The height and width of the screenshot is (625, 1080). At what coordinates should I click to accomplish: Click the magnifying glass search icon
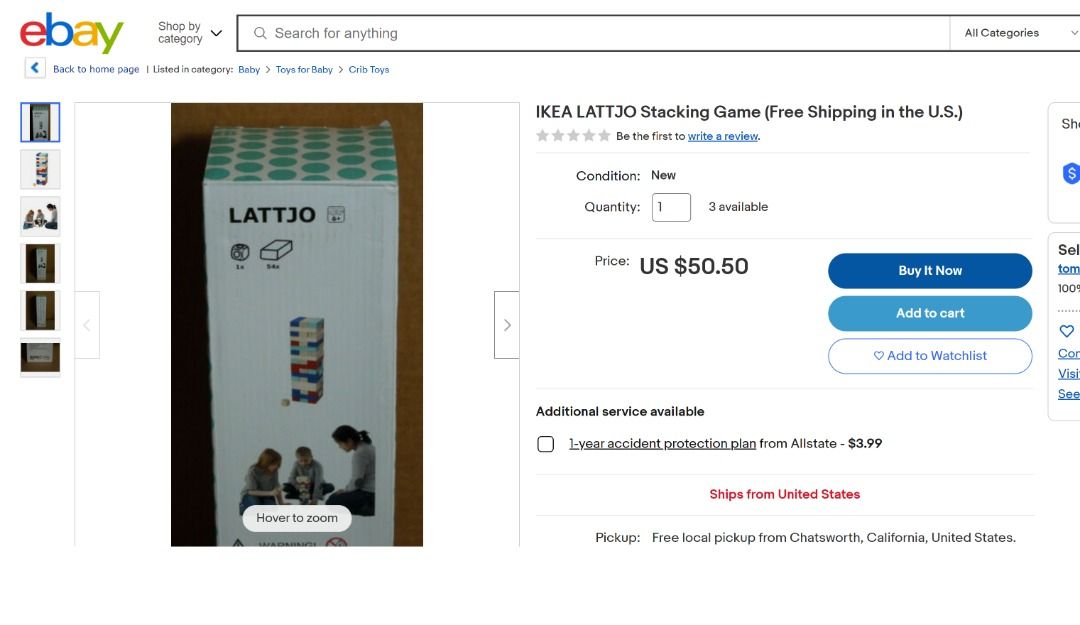pyautogui.click(x=260, y=33)
